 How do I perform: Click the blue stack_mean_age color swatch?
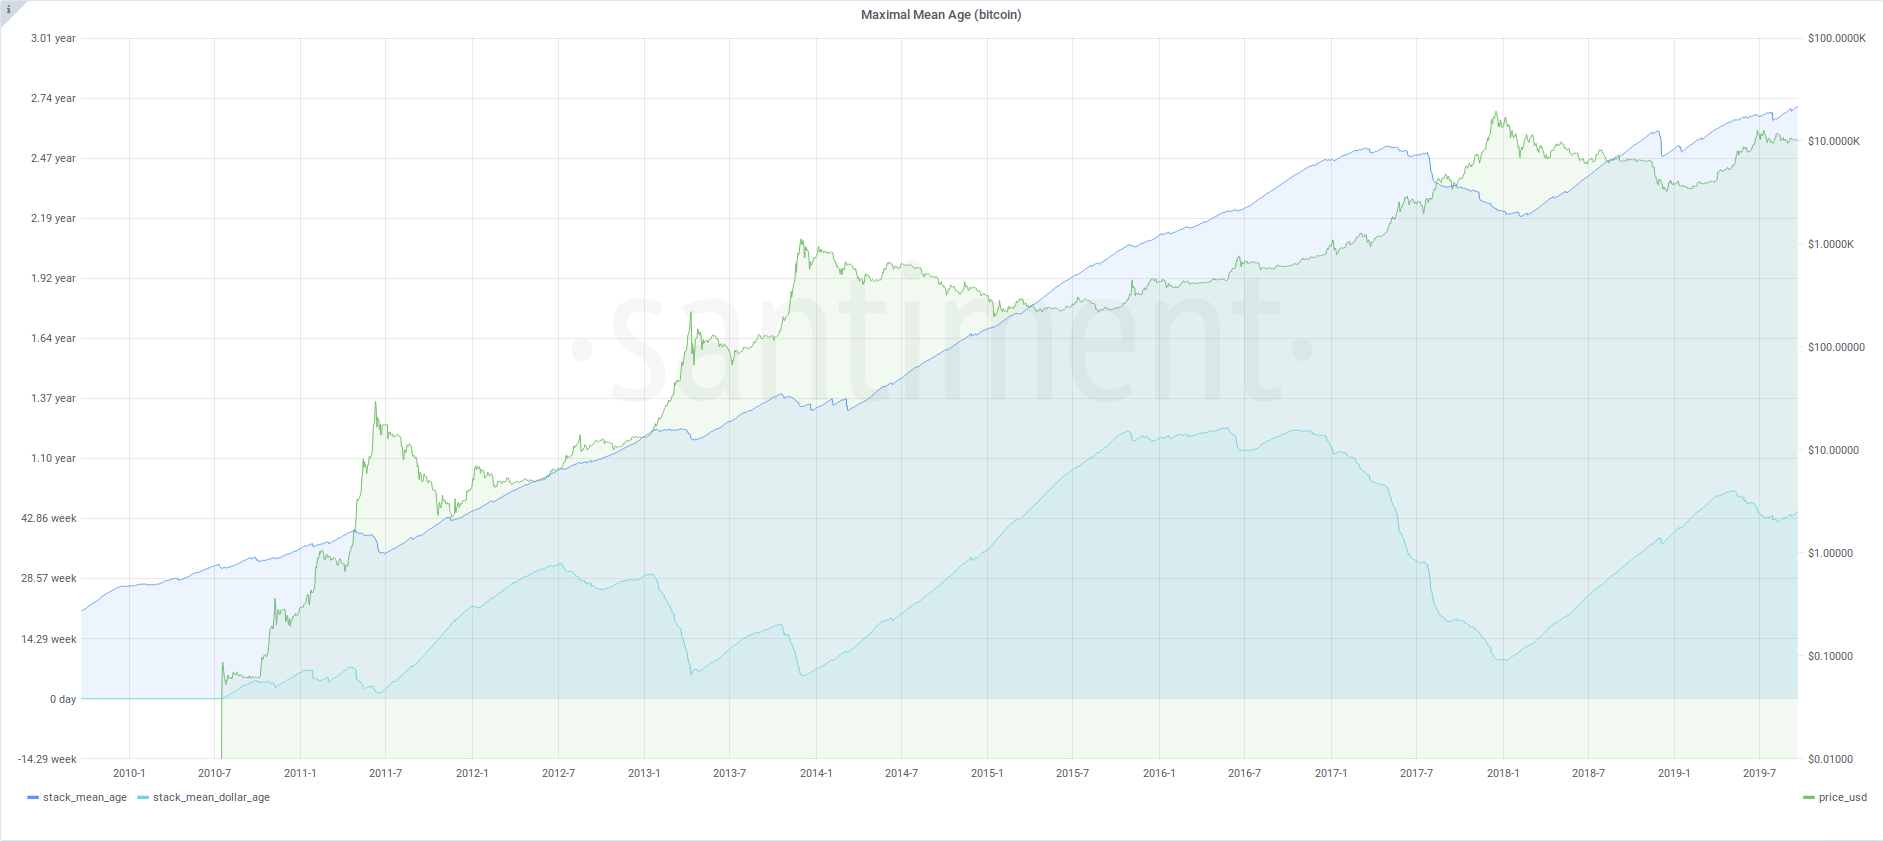[33, 798]
